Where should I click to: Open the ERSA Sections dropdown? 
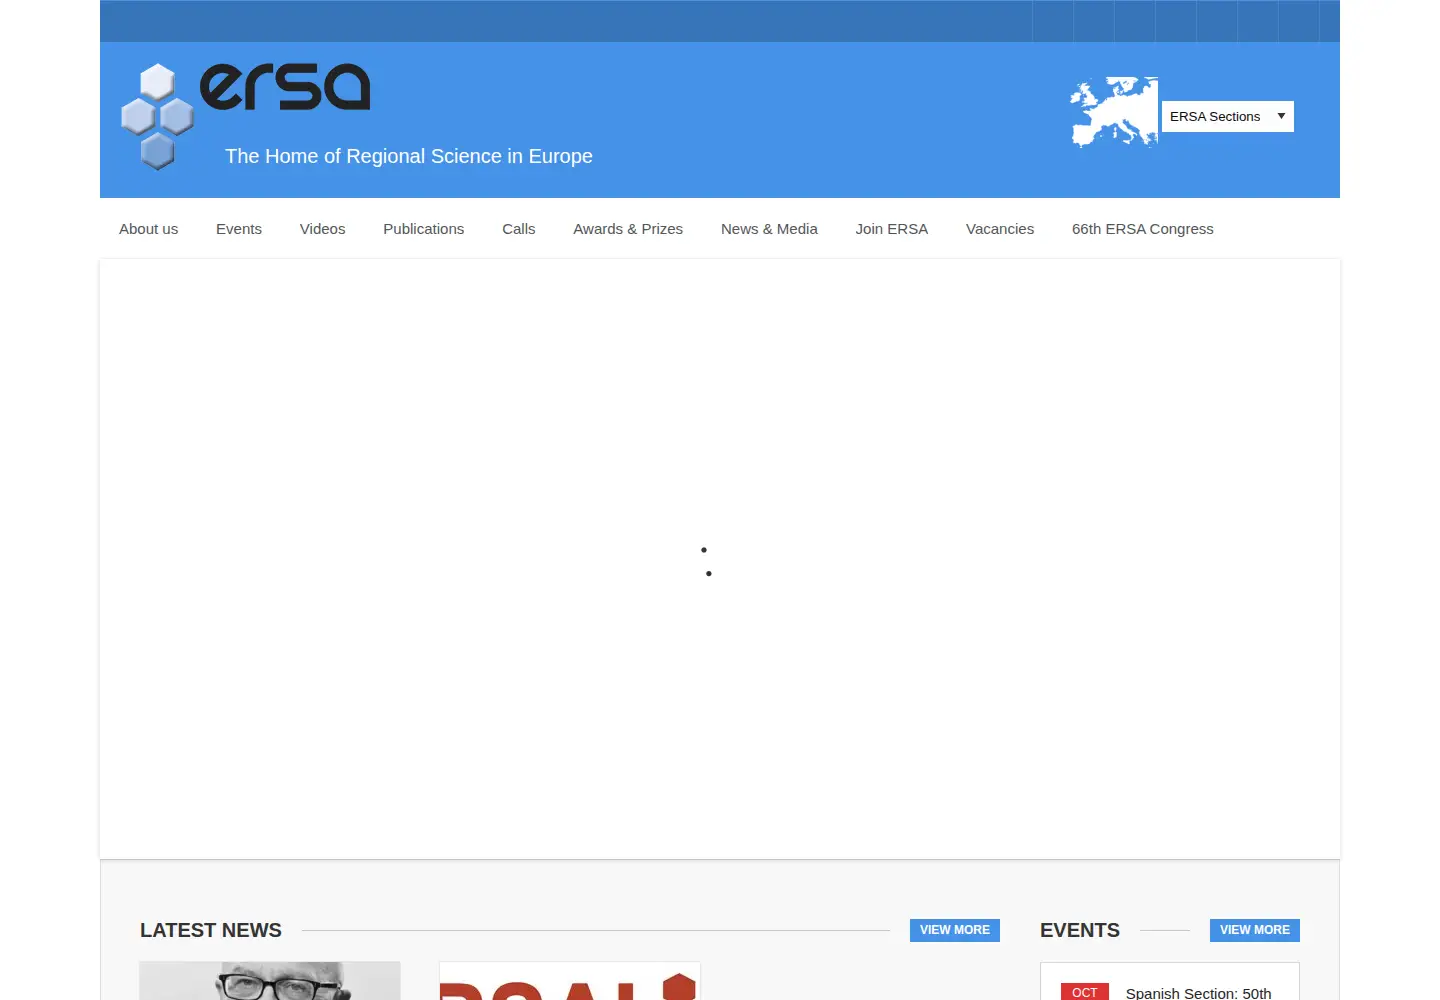[x=1227, y=116]
